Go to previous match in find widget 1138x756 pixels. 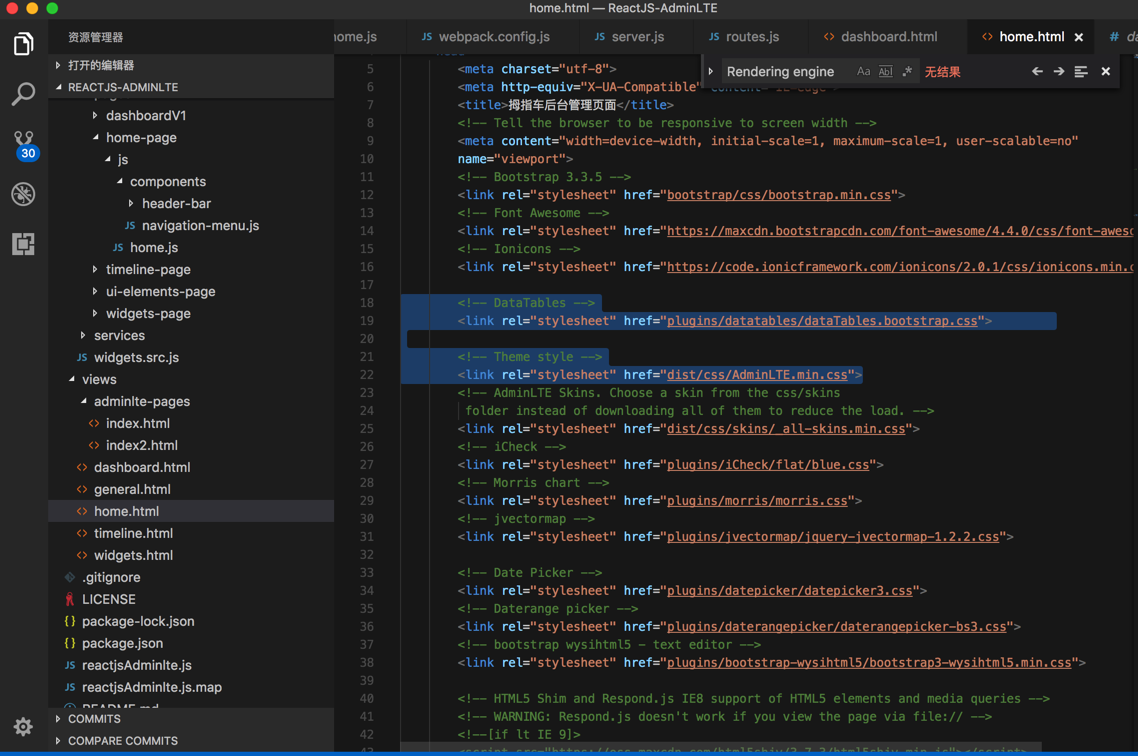[1037, 72]
